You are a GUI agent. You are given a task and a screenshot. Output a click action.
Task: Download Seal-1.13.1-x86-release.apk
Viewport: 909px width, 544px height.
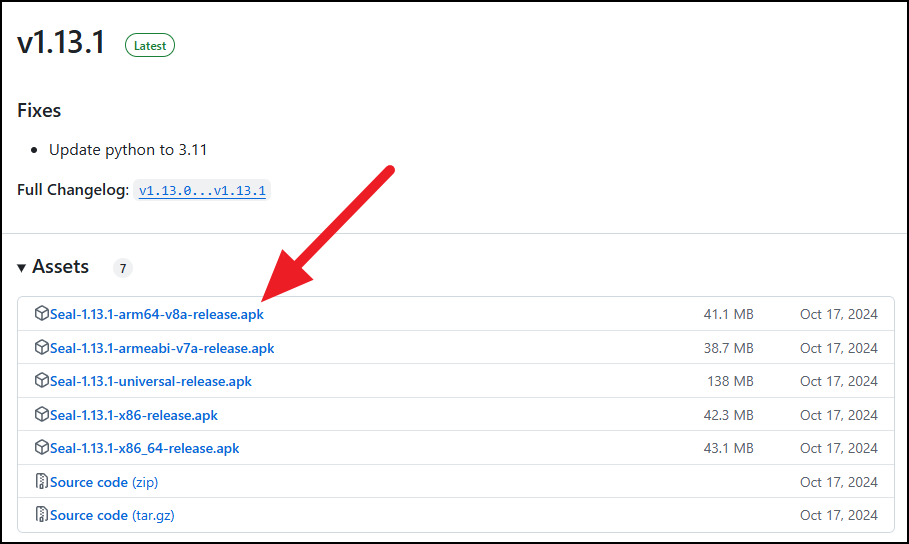tap(134, 415)
